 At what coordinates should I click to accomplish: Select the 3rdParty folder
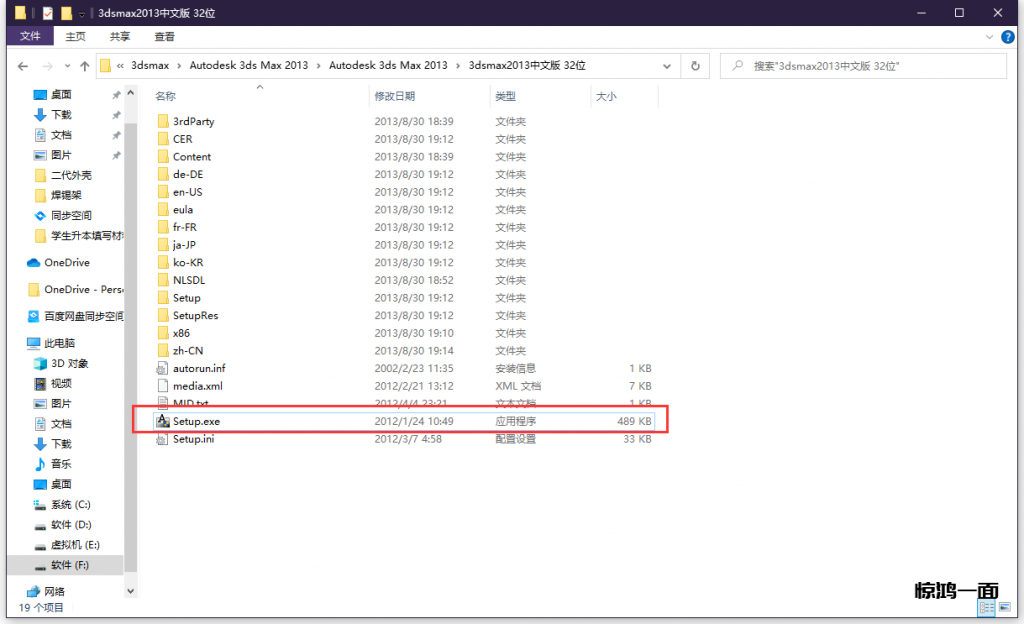[193, 121]
